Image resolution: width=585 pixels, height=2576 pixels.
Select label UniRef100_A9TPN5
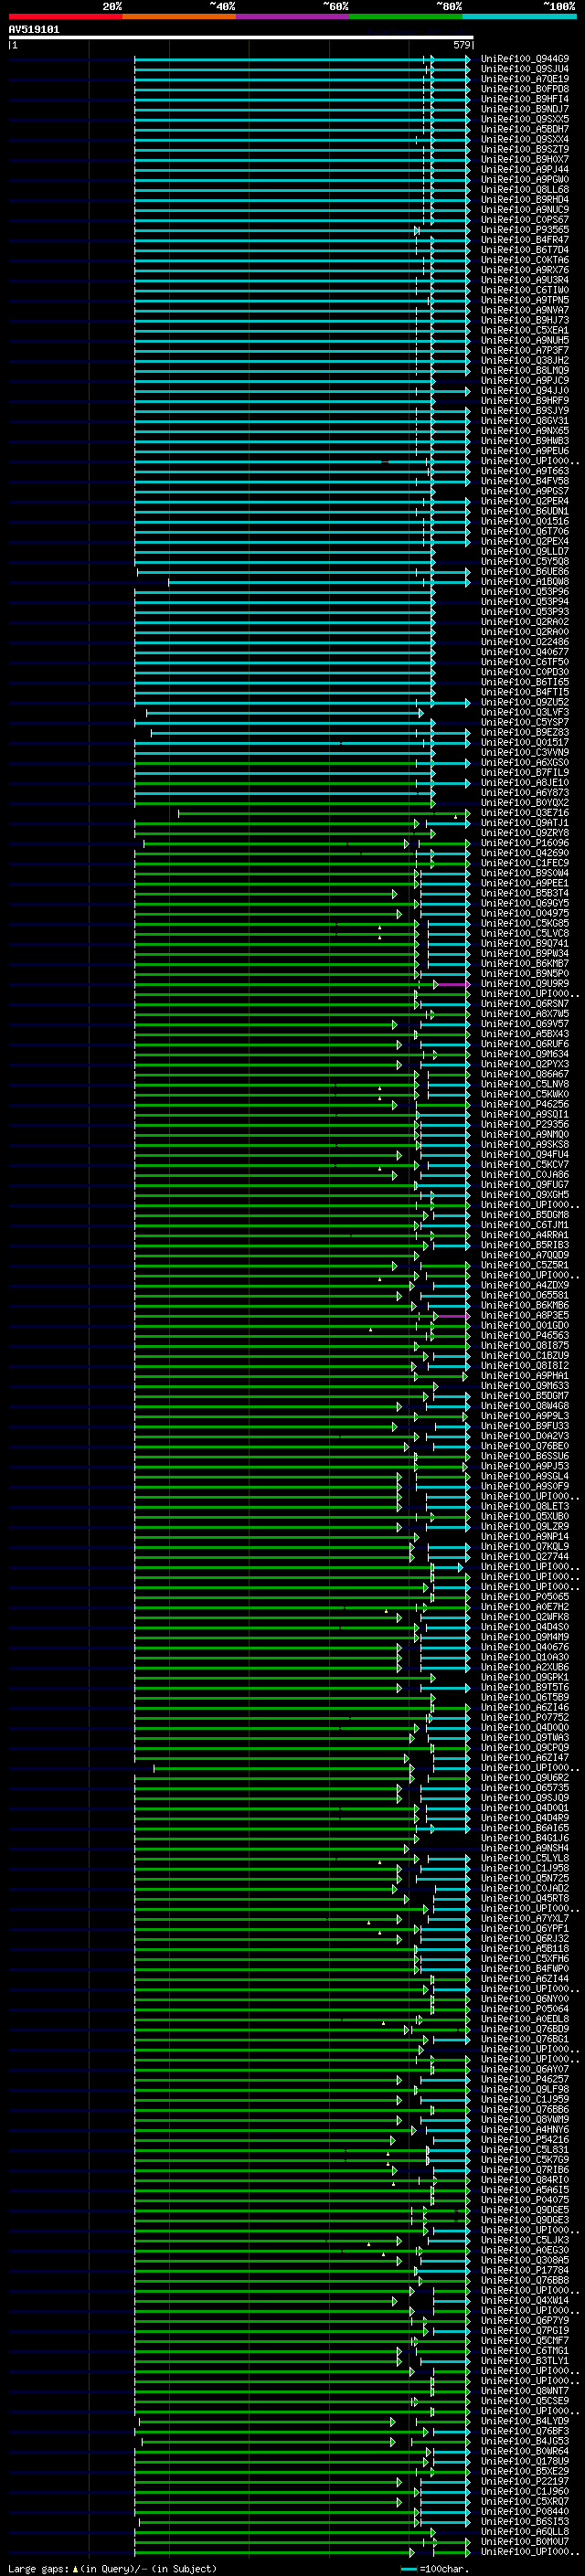(x=525, y=300)
